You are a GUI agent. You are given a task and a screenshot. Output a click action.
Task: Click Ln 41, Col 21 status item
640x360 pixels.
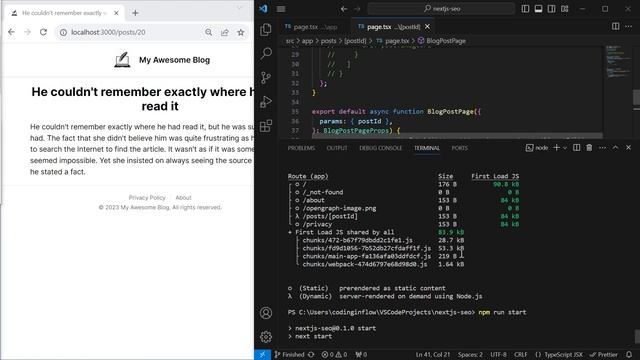coord(433,355)
